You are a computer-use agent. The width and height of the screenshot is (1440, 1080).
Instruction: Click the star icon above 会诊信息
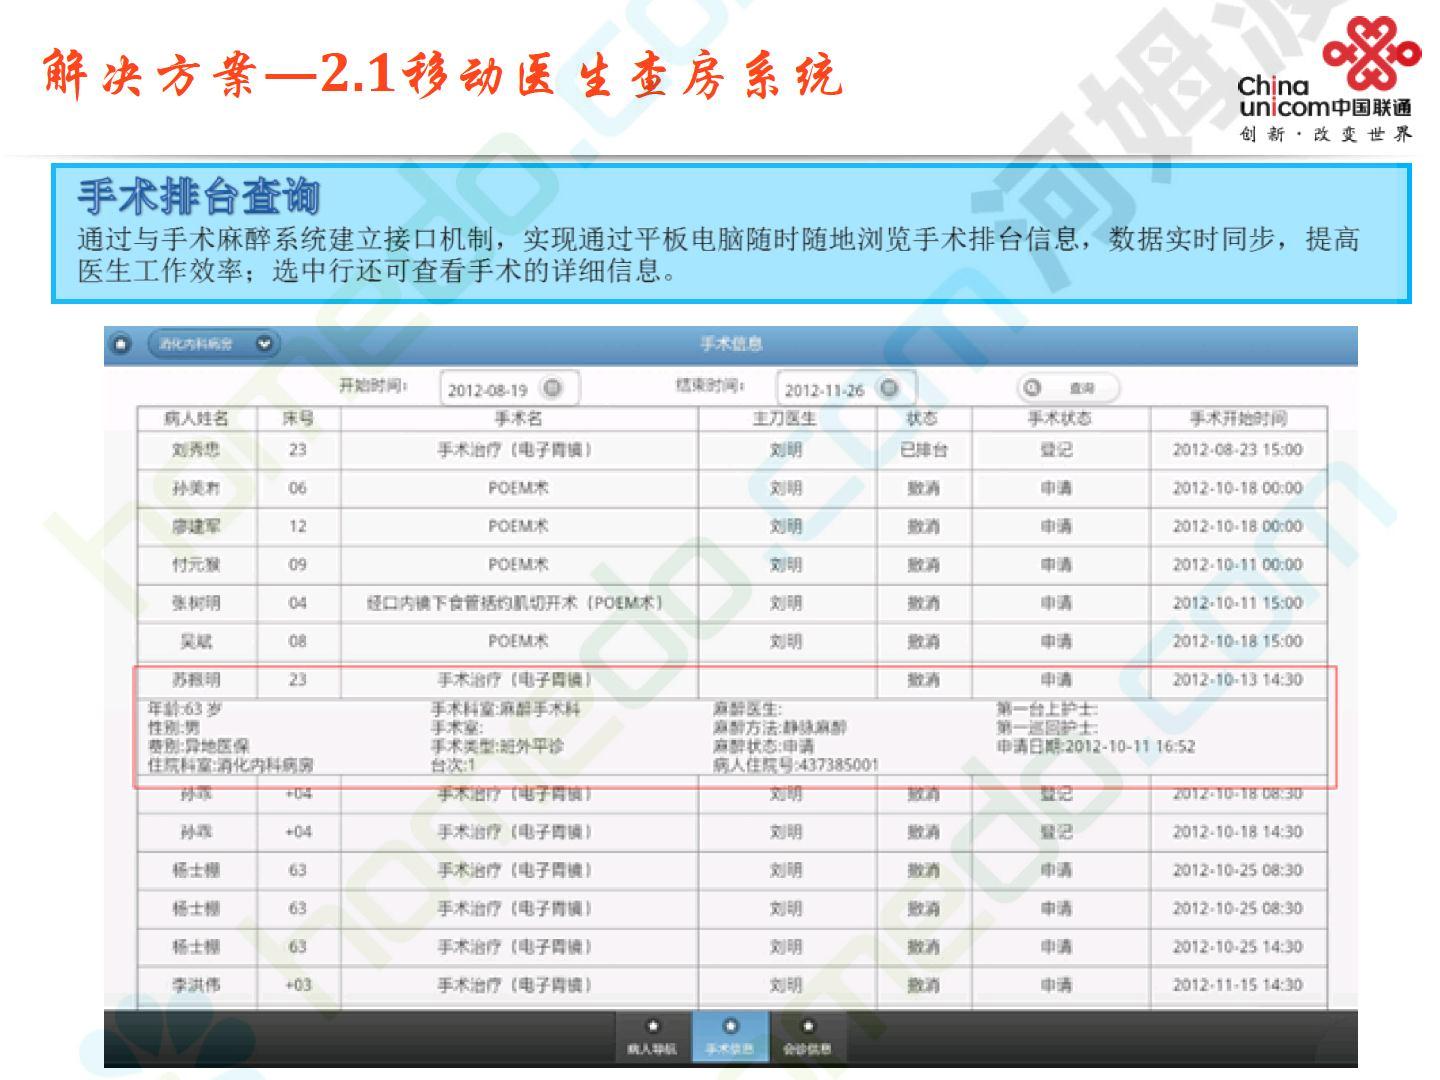pyautogui.click(x=808, y=1027)
